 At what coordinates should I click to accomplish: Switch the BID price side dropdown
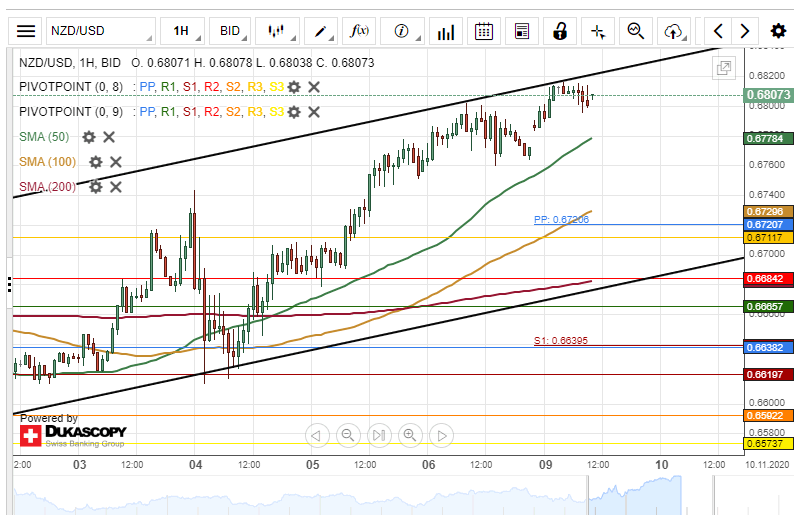[230, 31]
